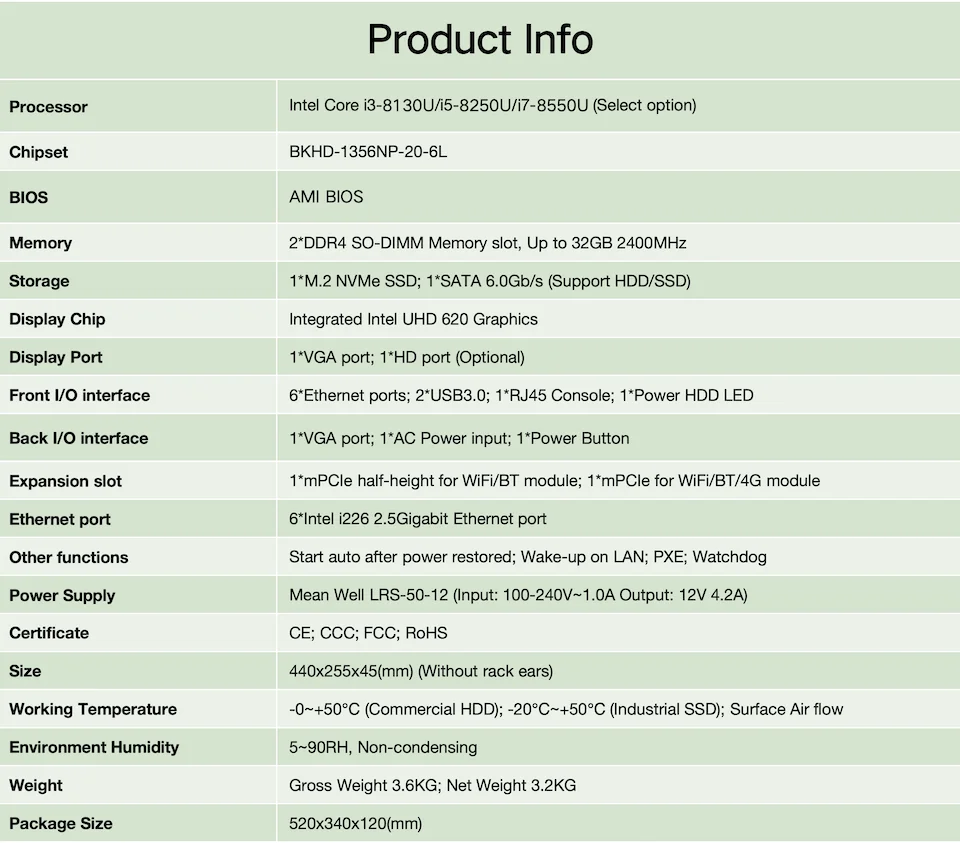Click the Display Port row label

pyautogui.click(x=56, y=357)
